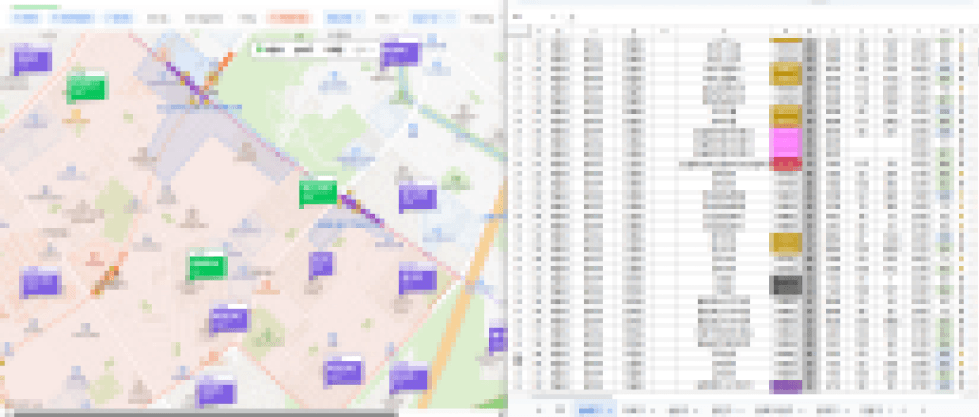Image resolution: width=979 pixels, height=417 pixels.
Task: Click the green marker in the lower-middle map
Action: tap(207, 266)
